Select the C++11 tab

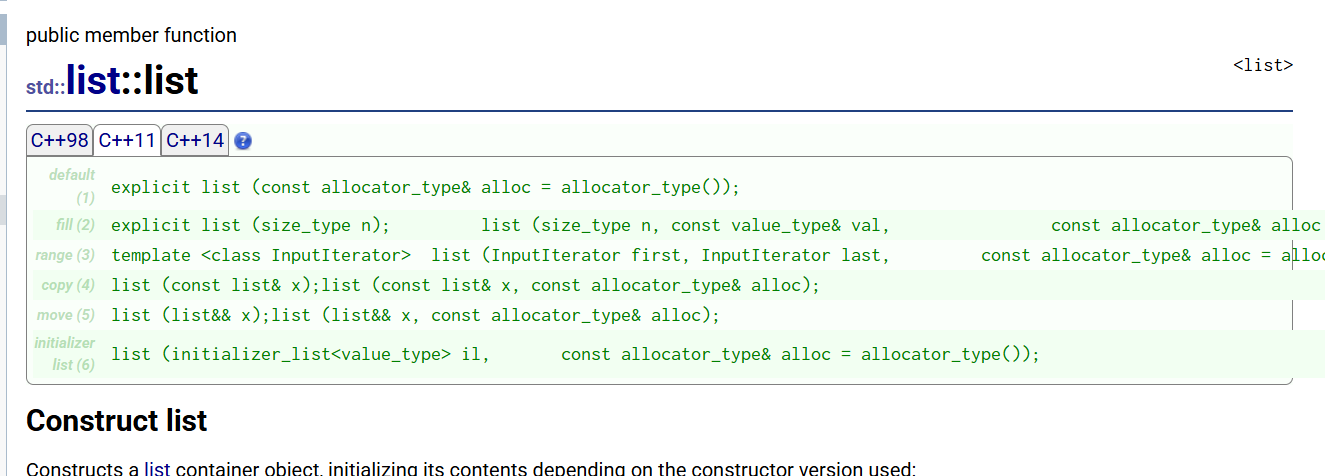[x=127, y=140]
